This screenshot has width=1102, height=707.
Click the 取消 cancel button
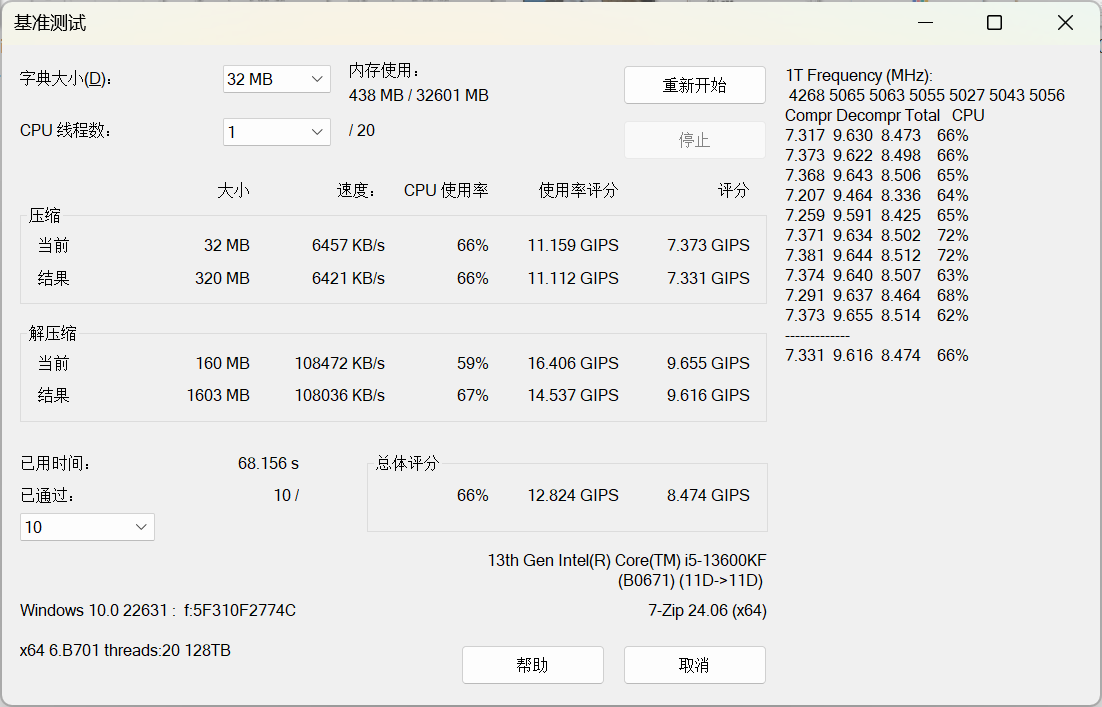point(694,665)
